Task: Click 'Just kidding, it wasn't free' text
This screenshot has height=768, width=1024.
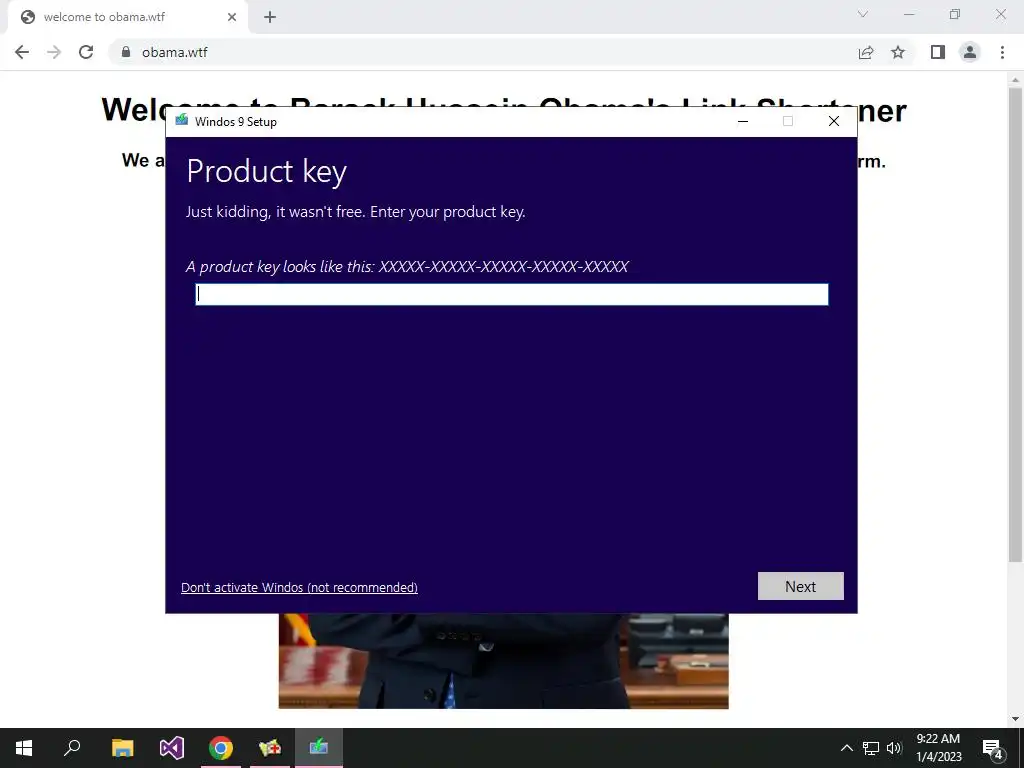Action: click(274, 212)
